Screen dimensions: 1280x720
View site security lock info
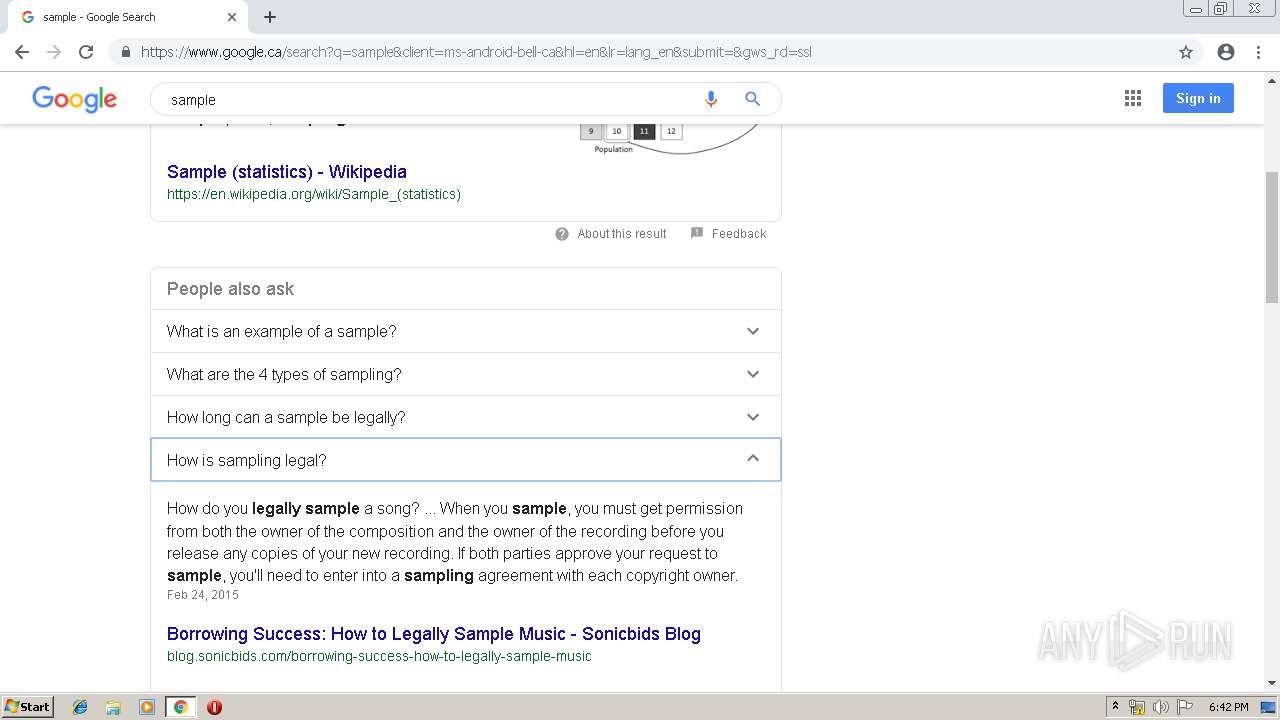[126, 52]
